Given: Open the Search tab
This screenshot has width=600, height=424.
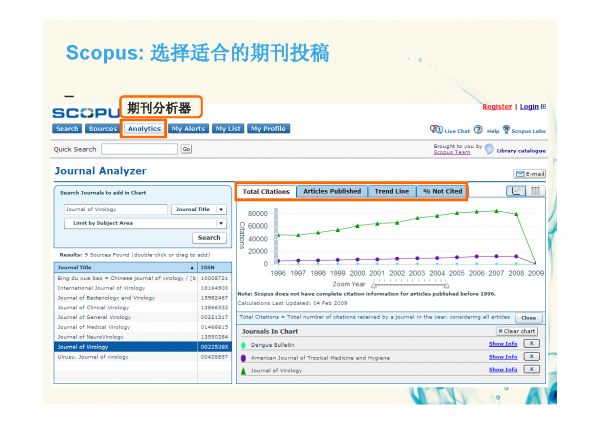Looking at the screenshot, I should pyautogui.click(x=67, y=129).
